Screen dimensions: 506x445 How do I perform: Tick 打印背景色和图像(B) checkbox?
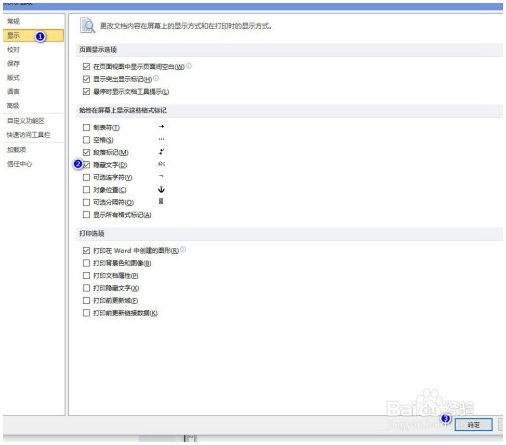tap(86, 263)
